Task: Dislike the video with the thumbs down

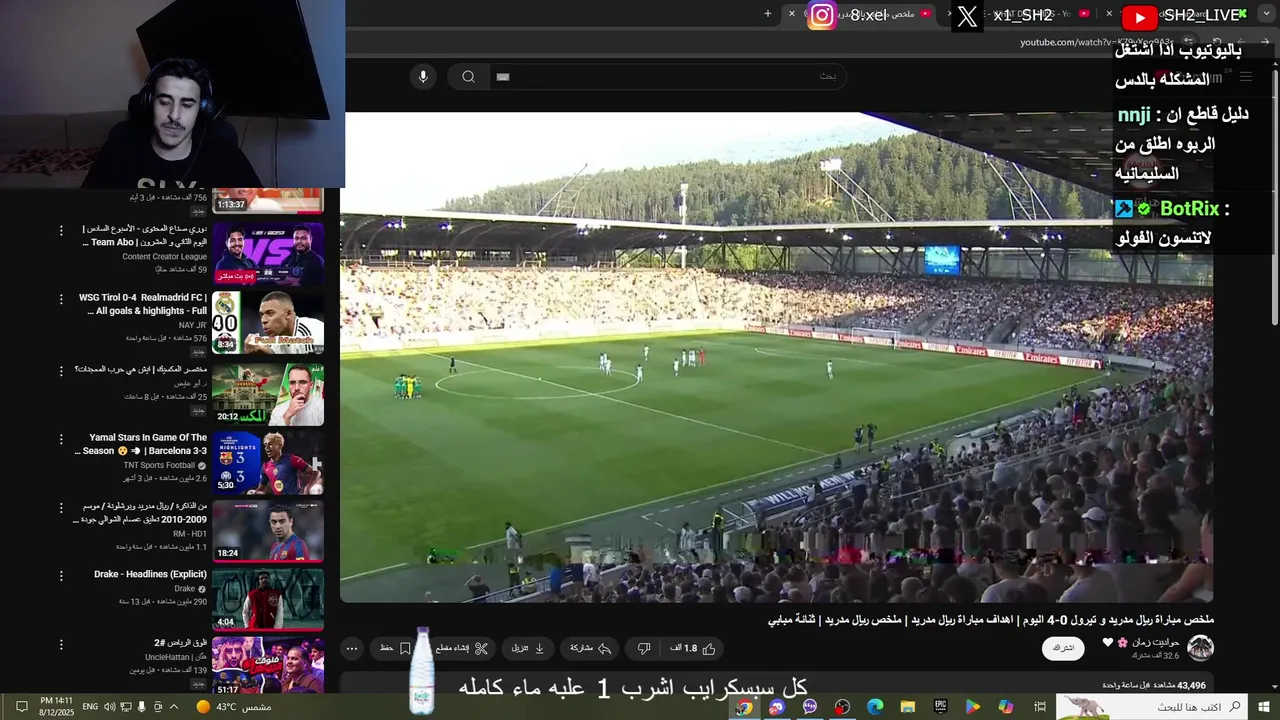Action: (644, 649)
